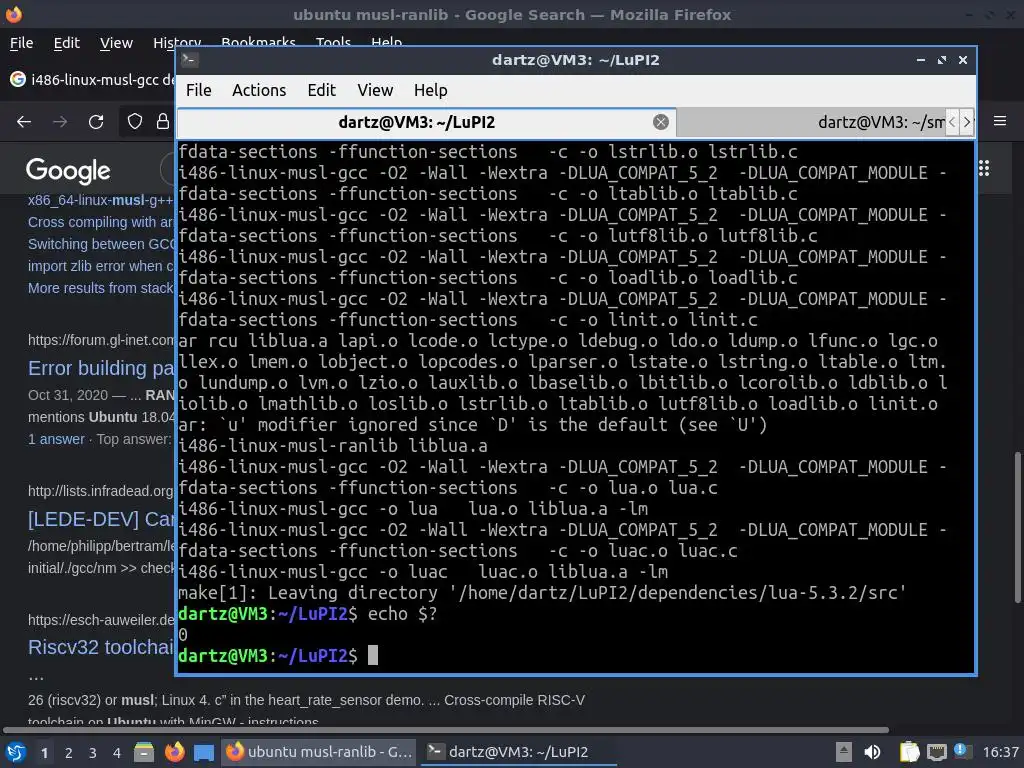Click the Firefox site padlock icon
This screenshot has width=1024, height=768.
point(163,121)
